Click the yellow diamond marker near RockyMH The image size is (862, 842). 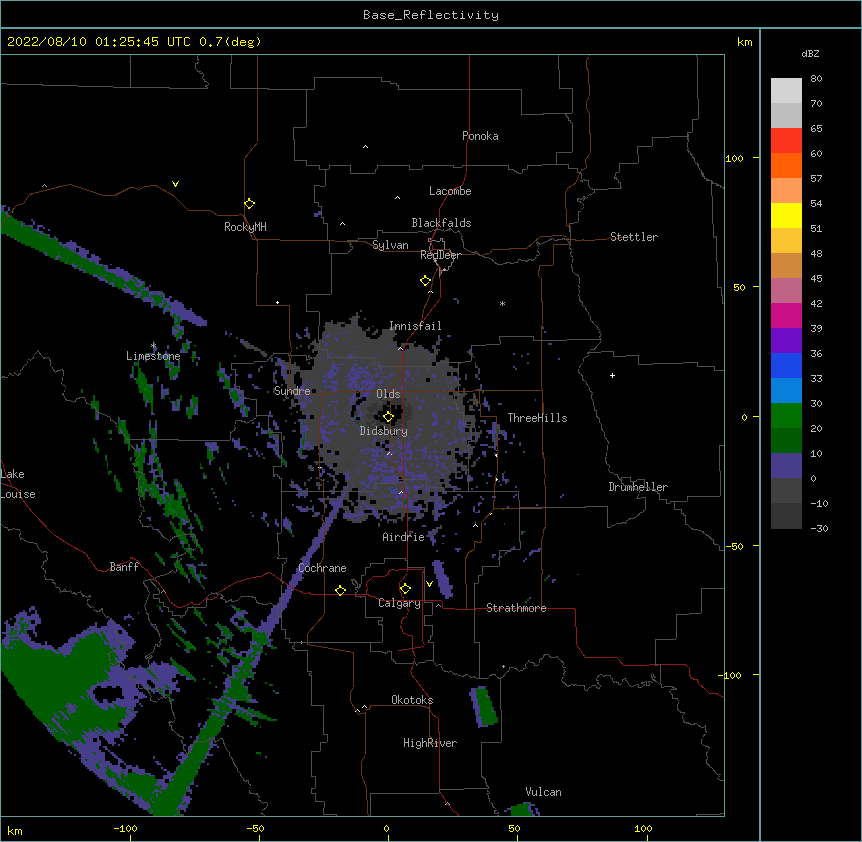(x=250, y=204)
